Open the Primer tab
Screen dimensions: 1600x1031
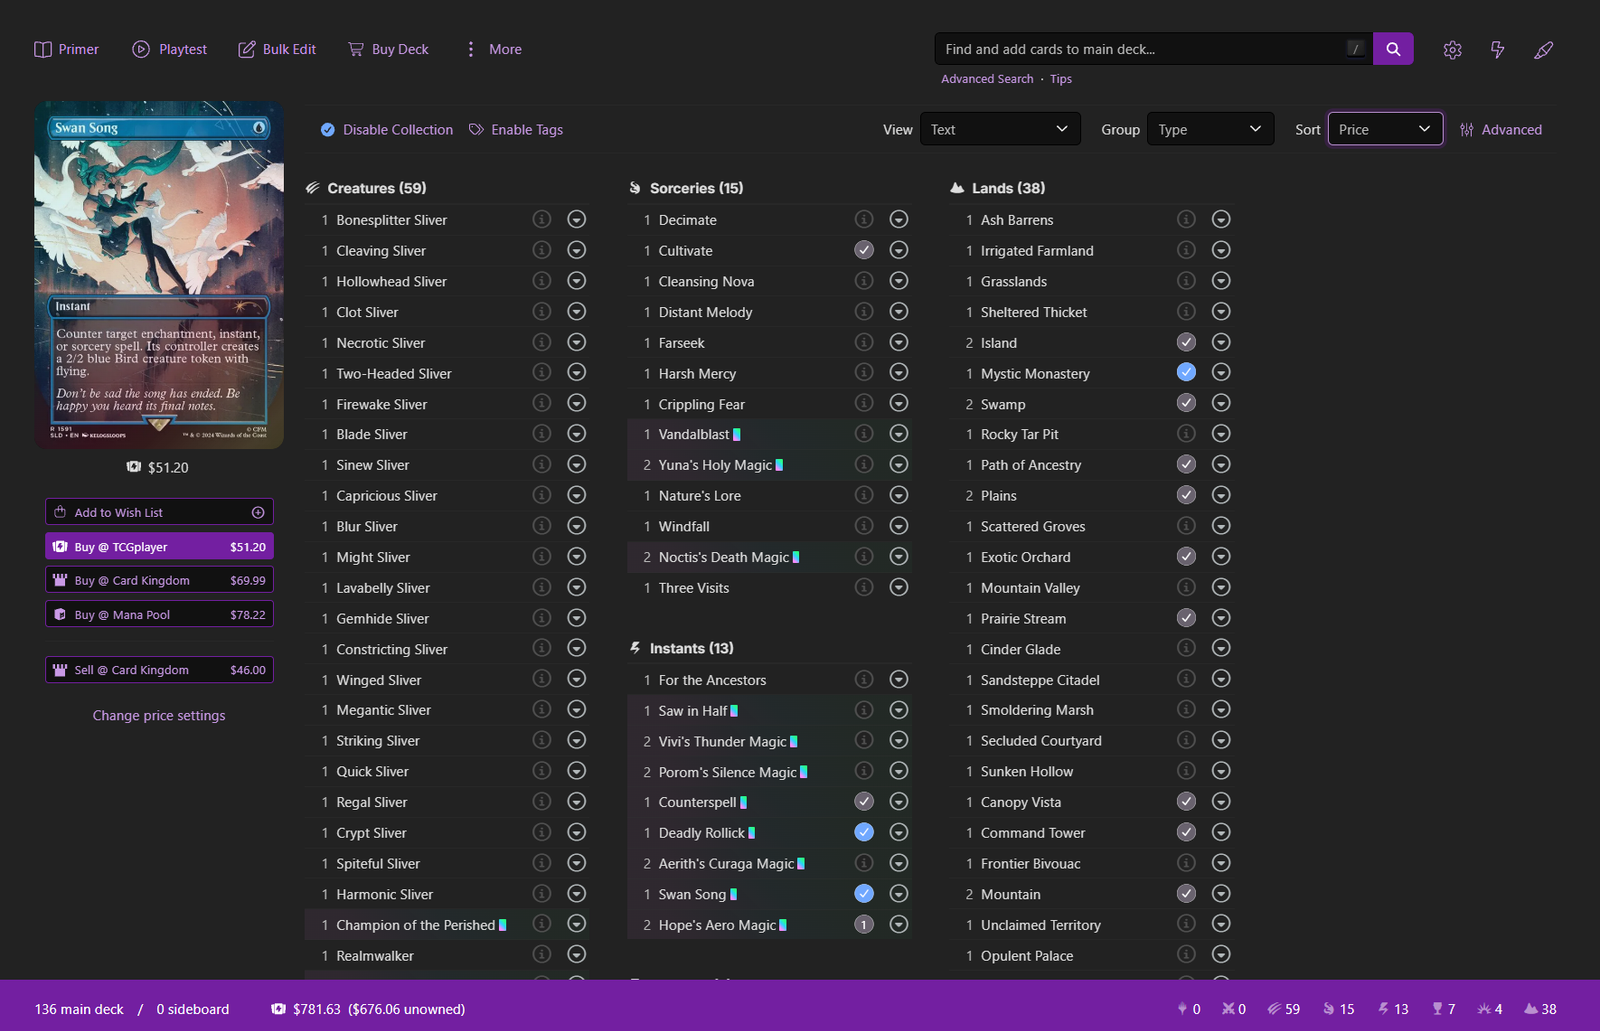[66, 49]
